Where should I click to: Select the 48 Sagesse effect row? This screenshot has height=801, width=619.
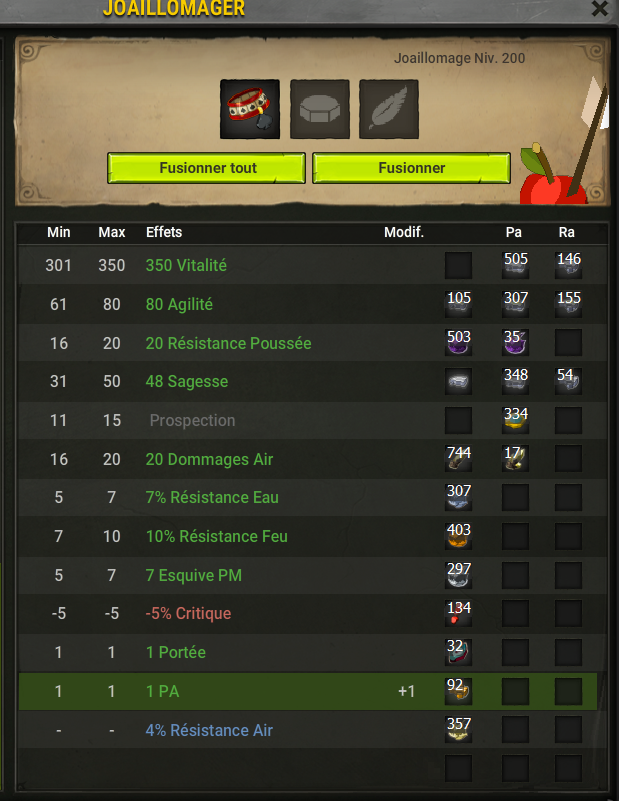[x=312, y=382]
